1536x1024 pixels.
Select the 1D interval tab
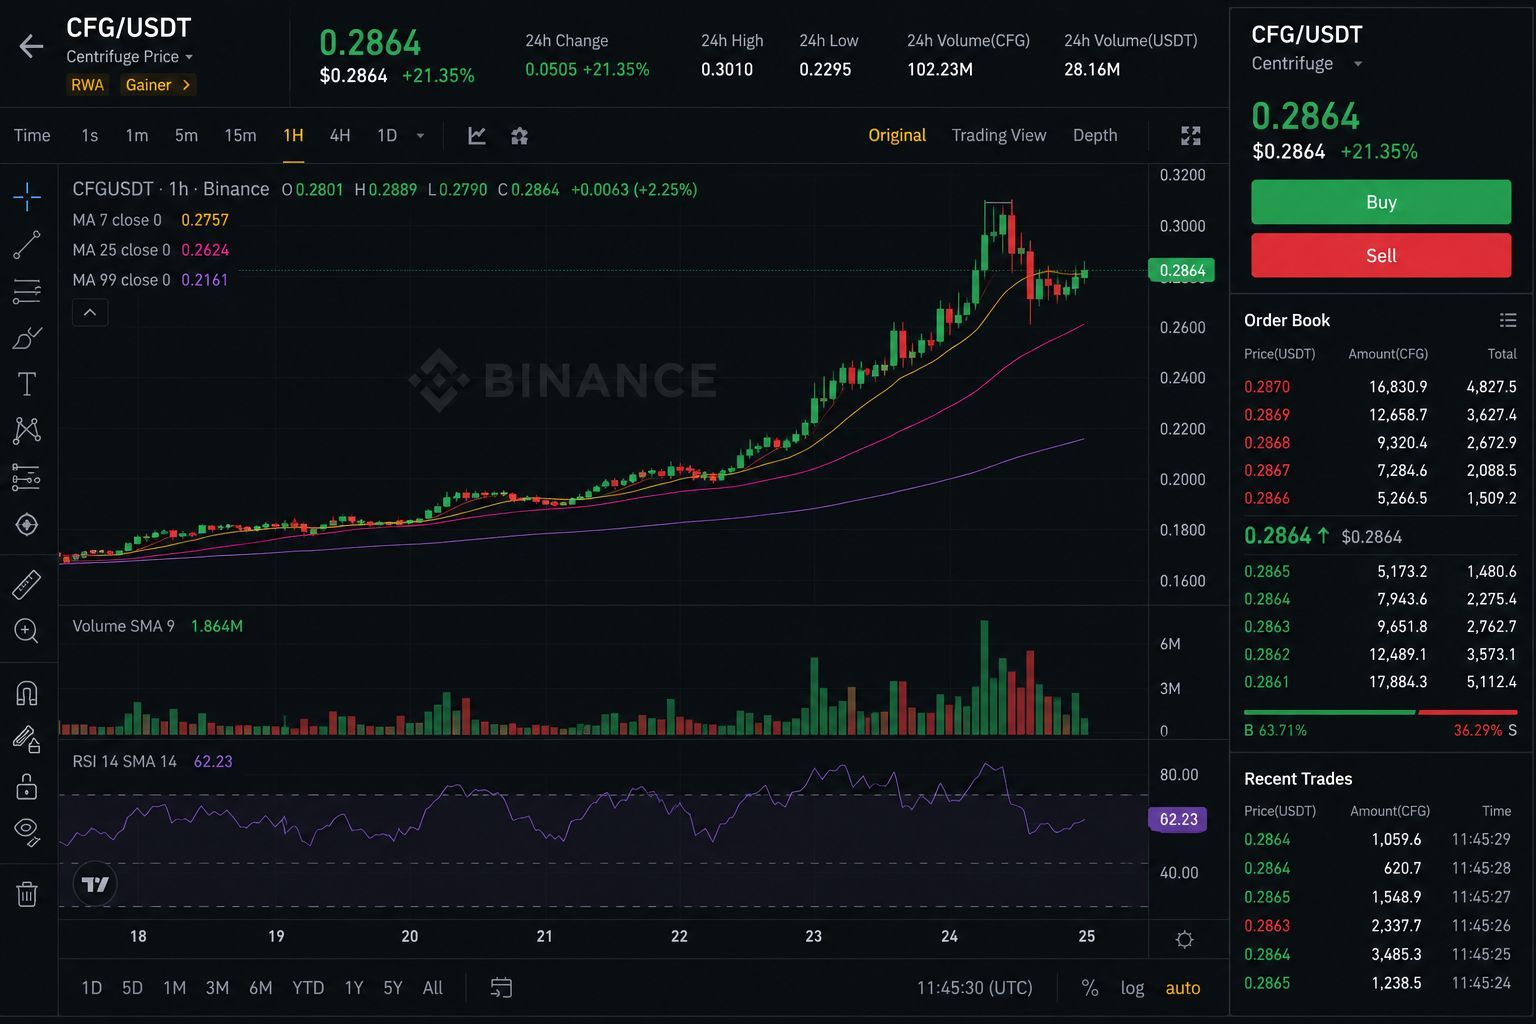387,135
